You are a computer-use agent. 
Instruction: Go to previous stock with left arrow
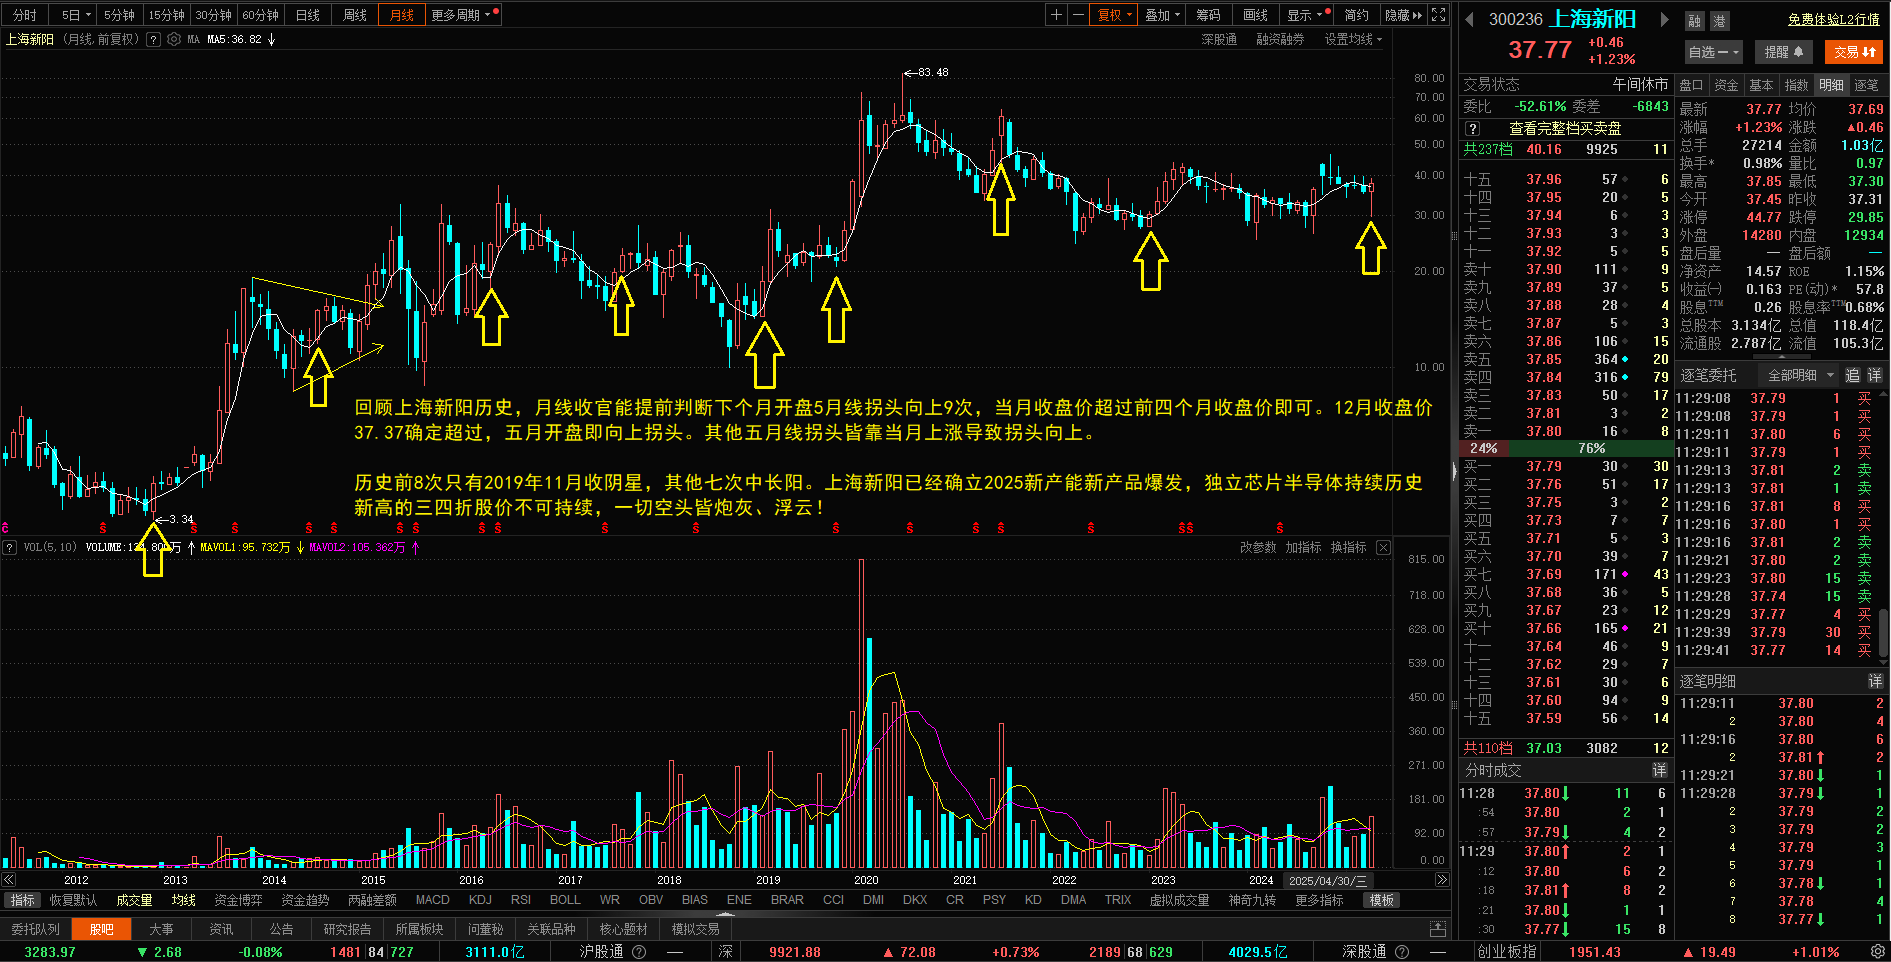[x=1470, y=20]
